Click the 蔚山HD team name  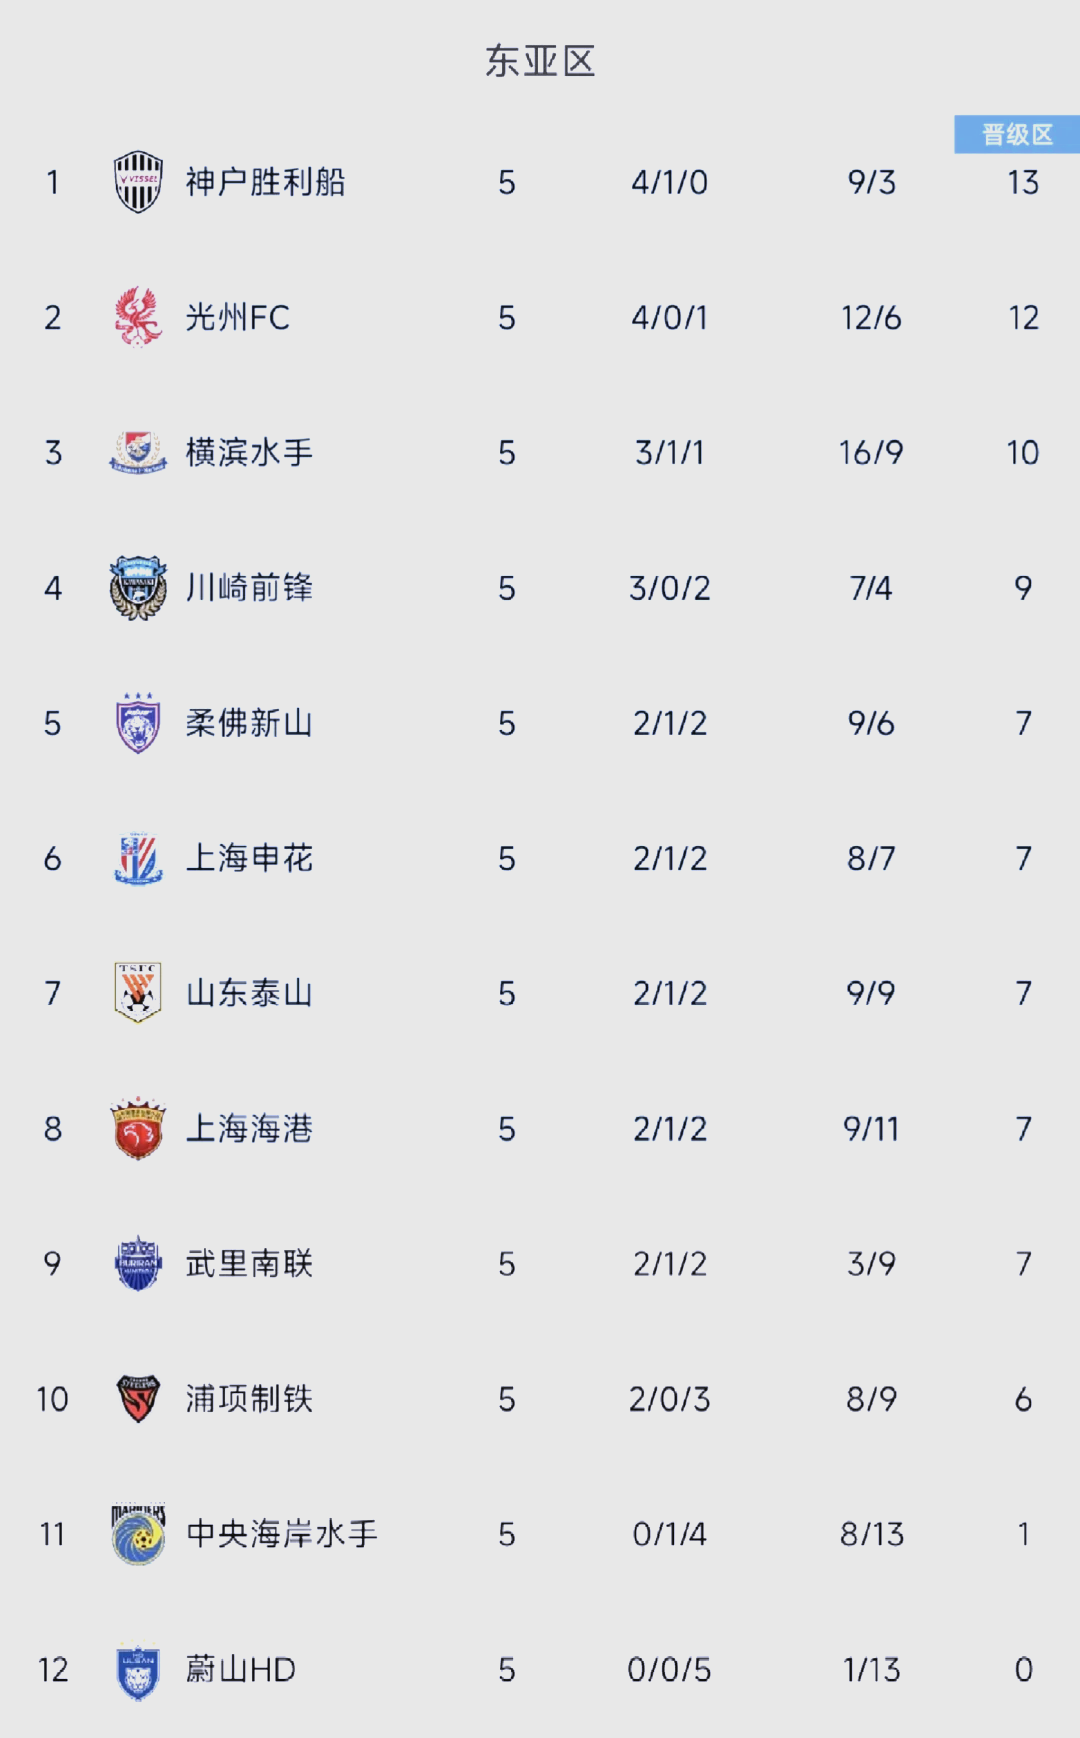(240, 1670)
